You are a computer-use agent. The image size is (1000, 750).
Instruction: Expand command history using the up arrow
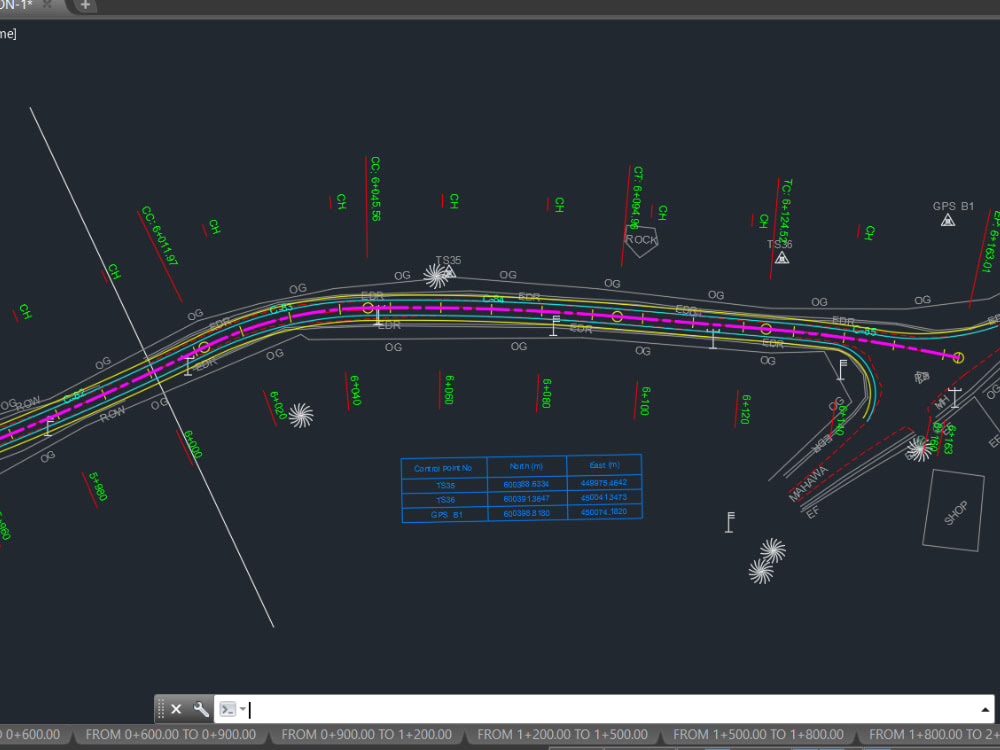point(986,709)
